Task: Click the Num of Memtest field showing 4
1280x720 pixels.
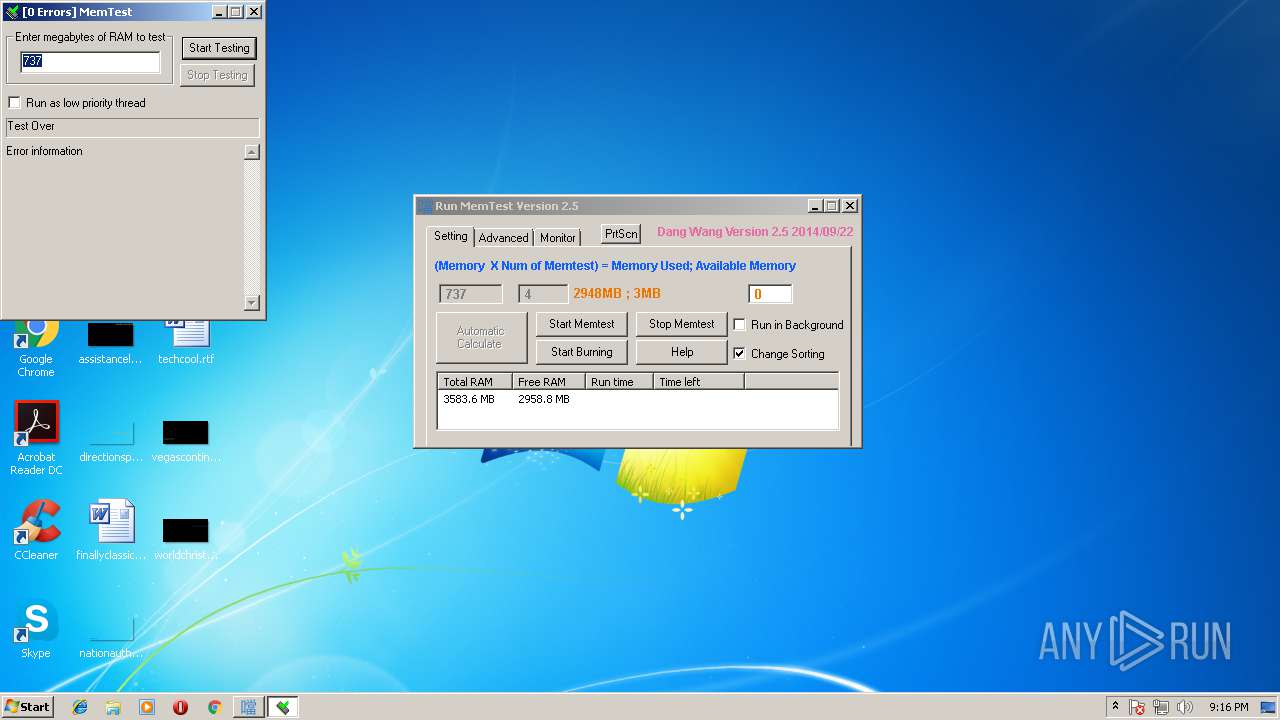Action: [x=543, y=294]
